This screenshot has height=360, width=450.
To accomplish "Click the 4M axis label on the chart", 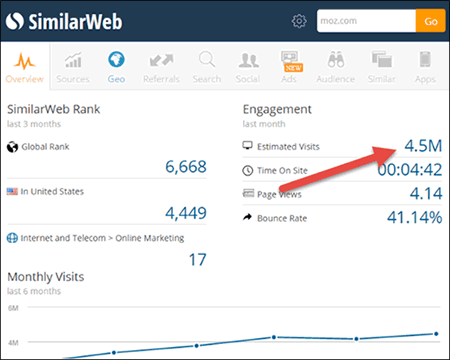I will [13, 343].
